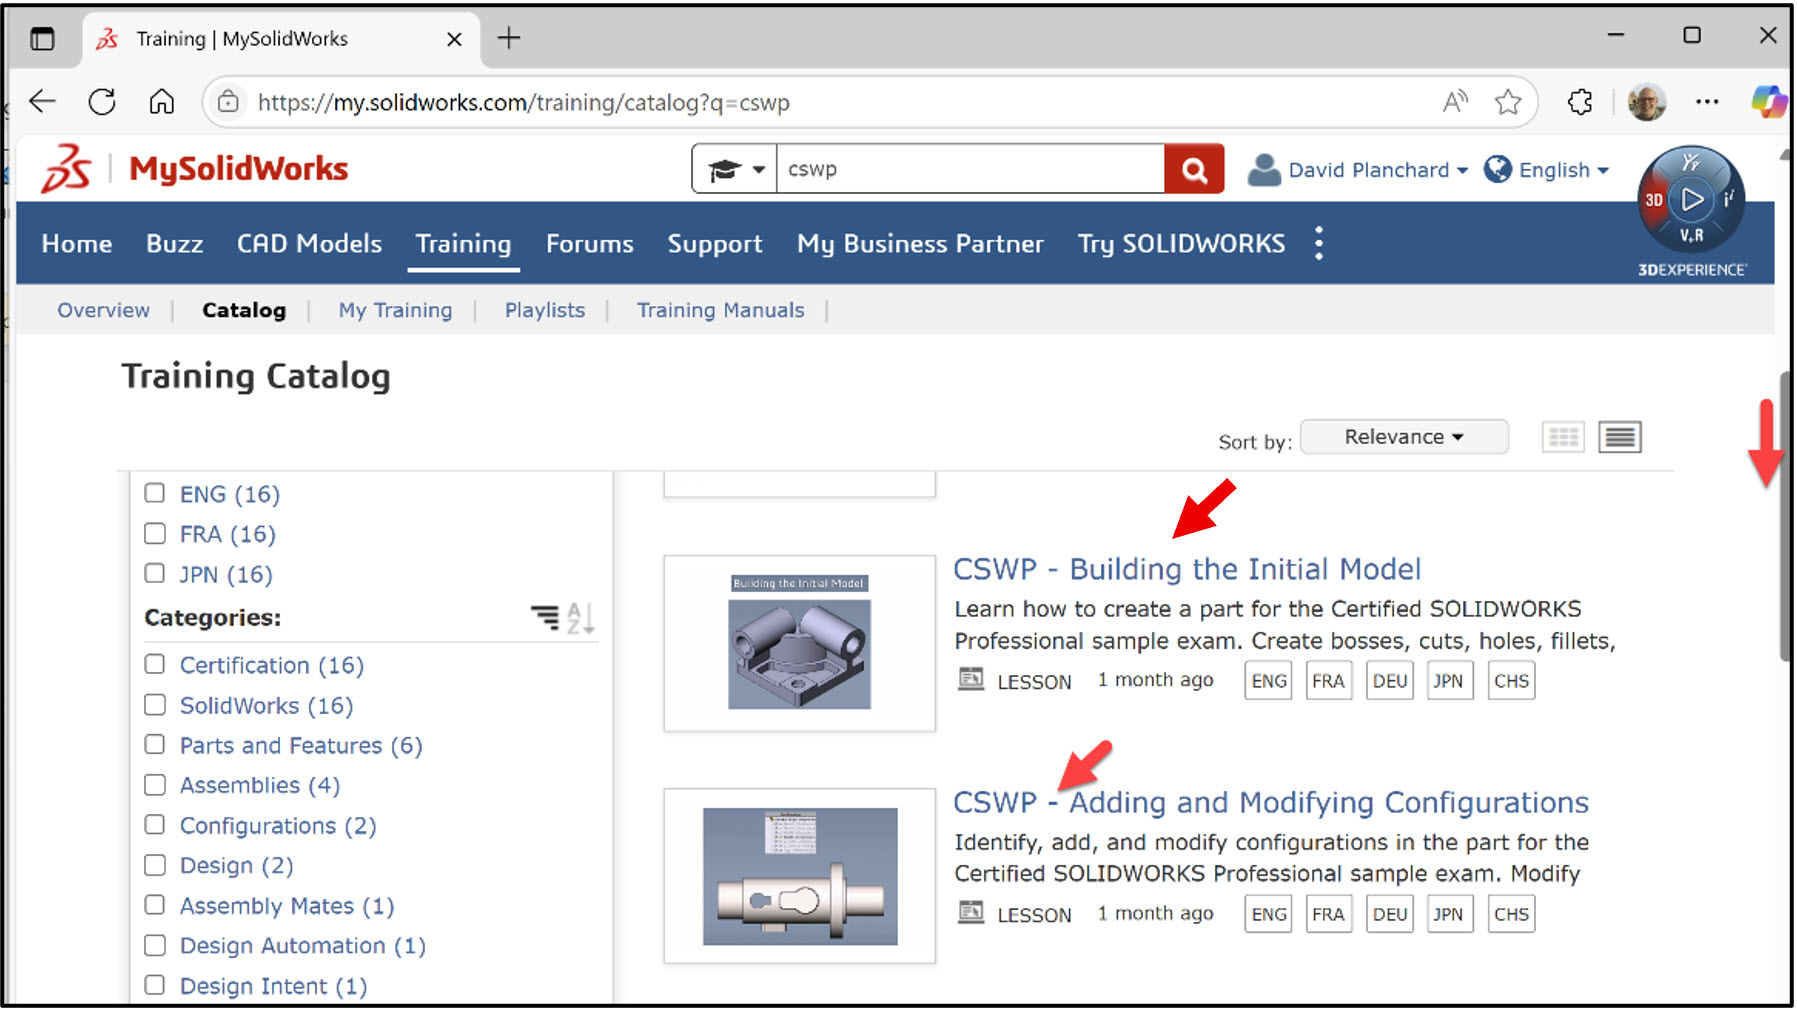Click the browser profile avatar

[x=1646, y=101]
